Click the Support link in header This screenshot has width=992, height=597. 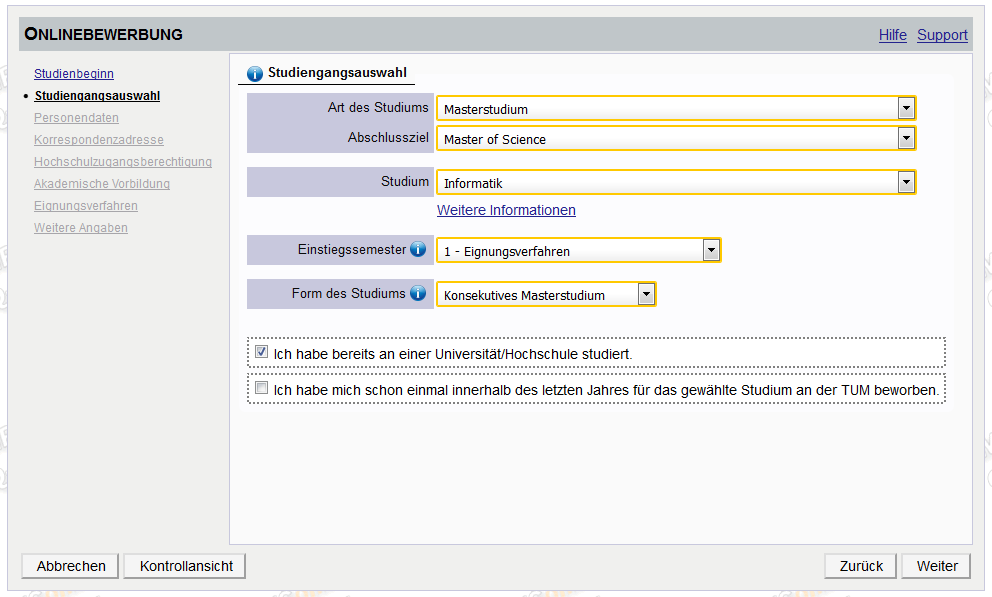[x=942, y=35]
